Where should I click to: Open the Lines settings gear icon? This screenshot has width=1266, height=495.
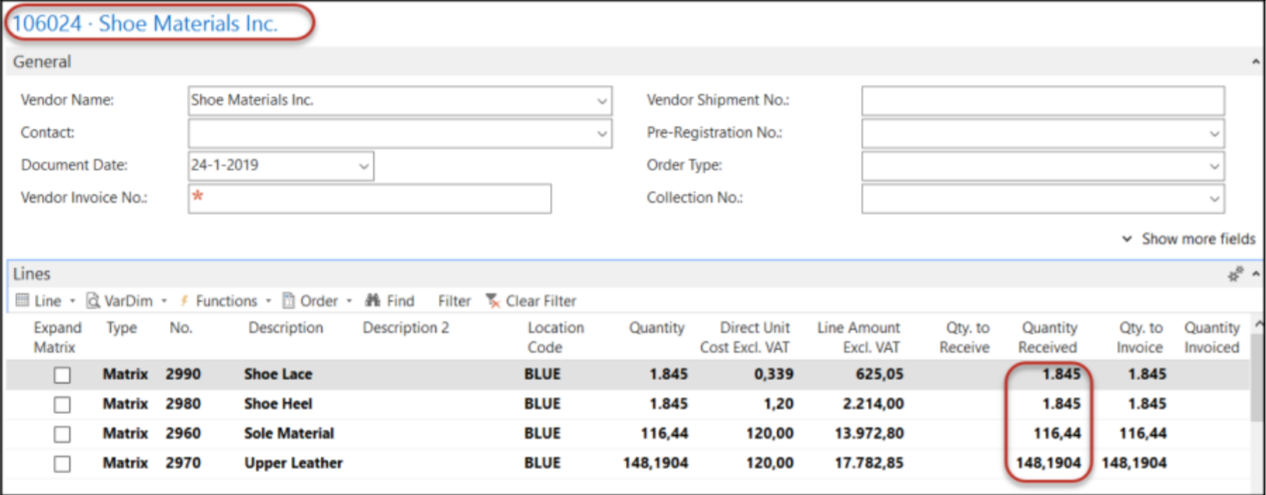pyautogui.click(x=1236, y=273)
